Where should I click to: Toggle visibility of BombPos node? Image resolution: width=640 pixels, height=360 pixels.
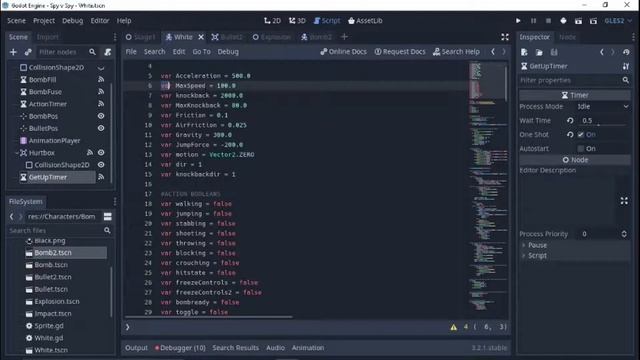click(x=101, y=116)
